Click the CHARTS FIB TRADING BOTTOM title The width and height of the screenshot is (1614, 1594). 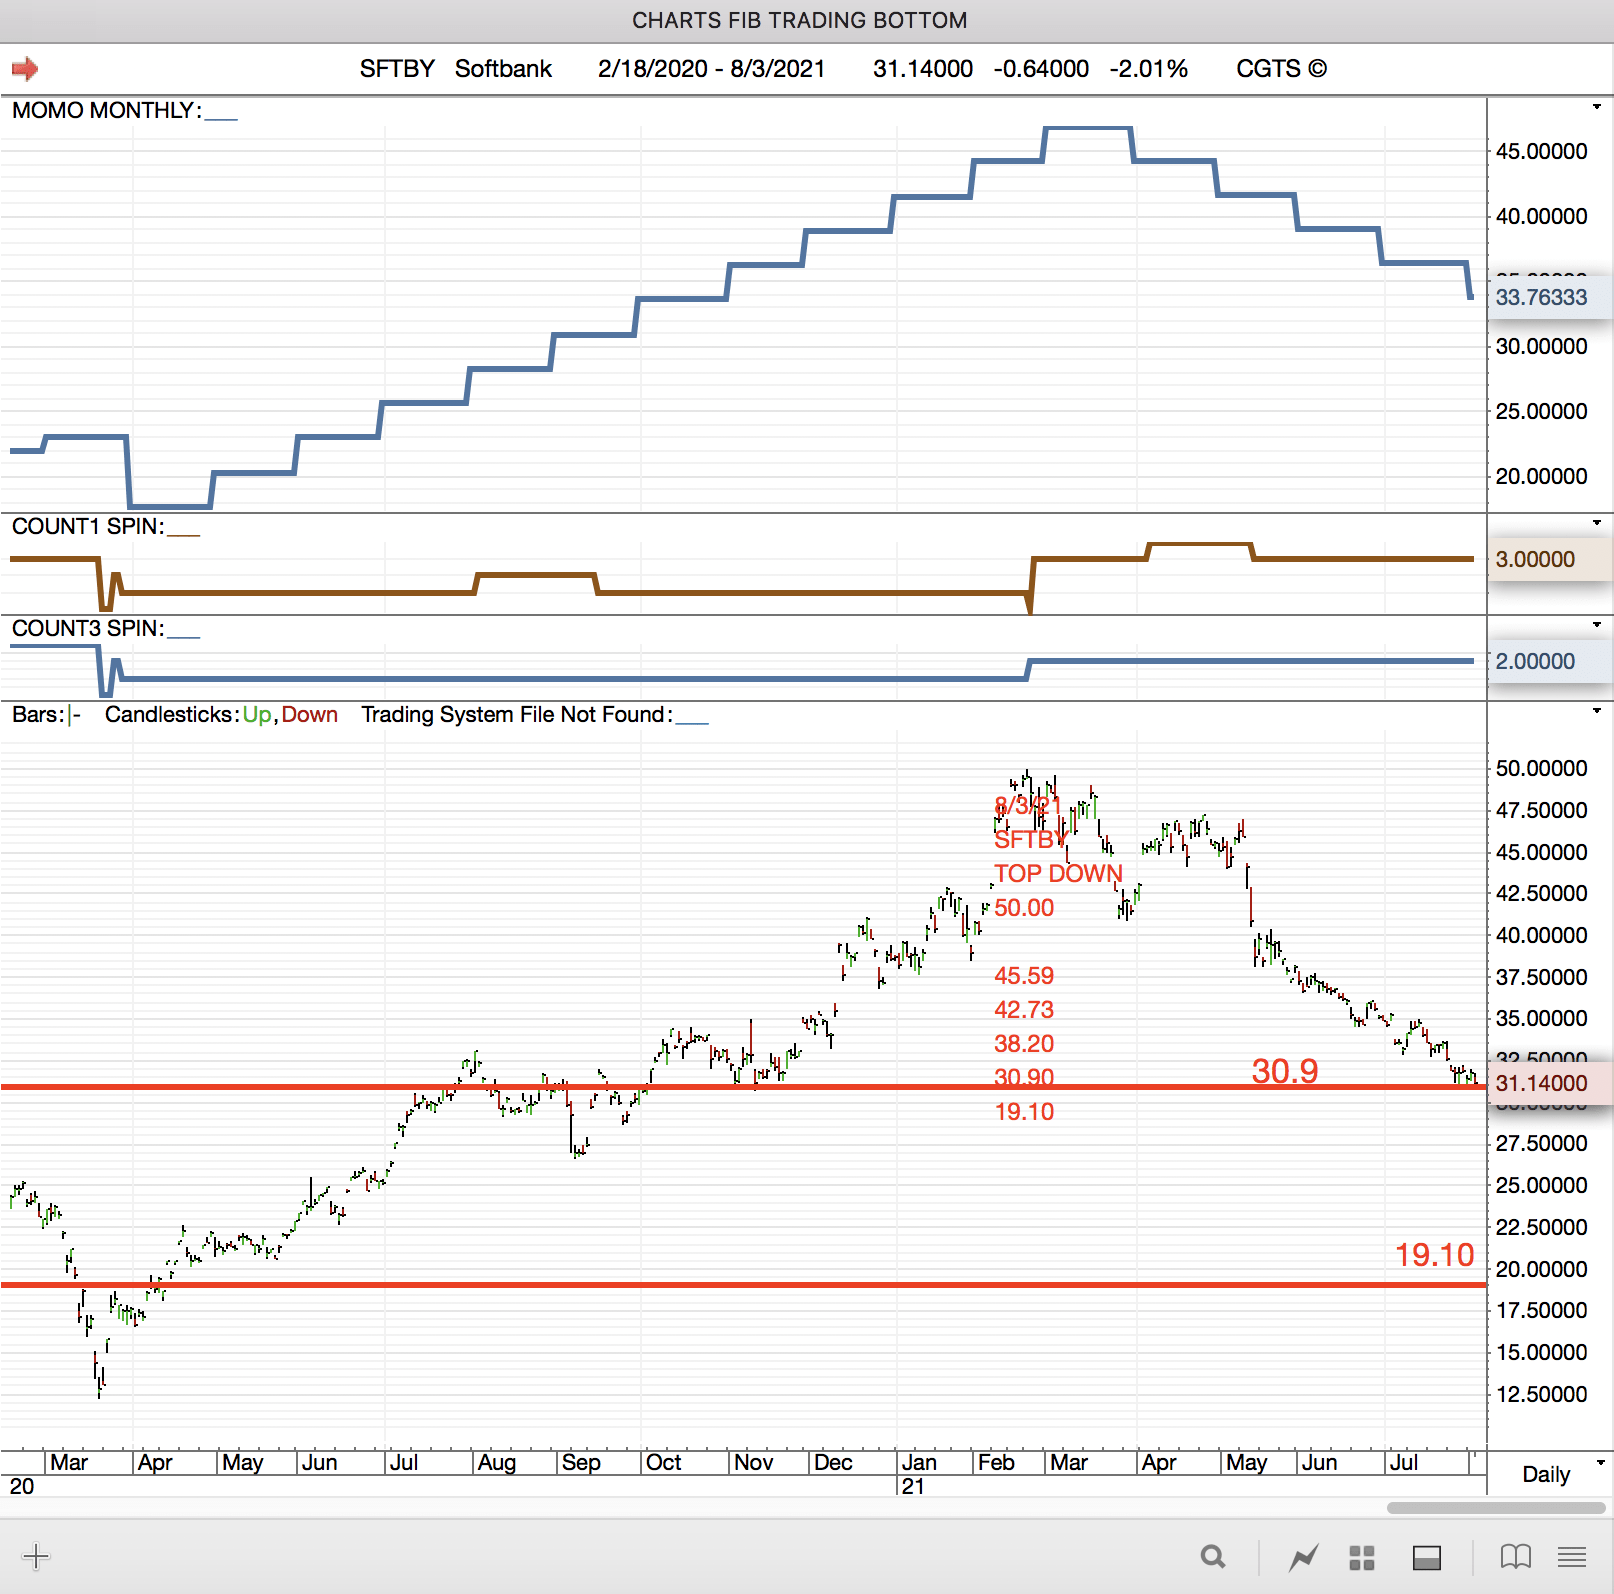[800, 21]
